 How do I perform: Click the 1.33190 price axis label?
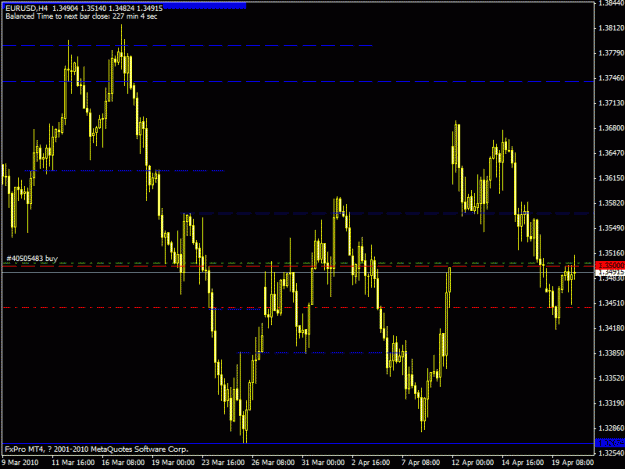pos(611,403)
